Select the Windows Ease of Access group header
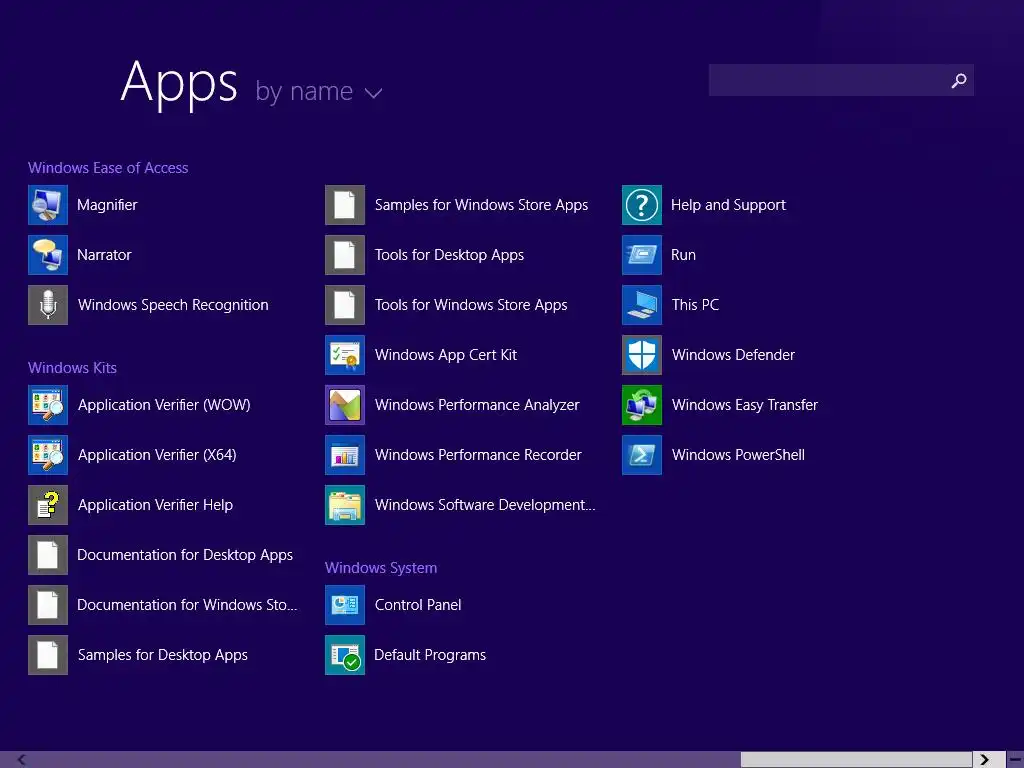1024x768 pixels. [108, 168]
